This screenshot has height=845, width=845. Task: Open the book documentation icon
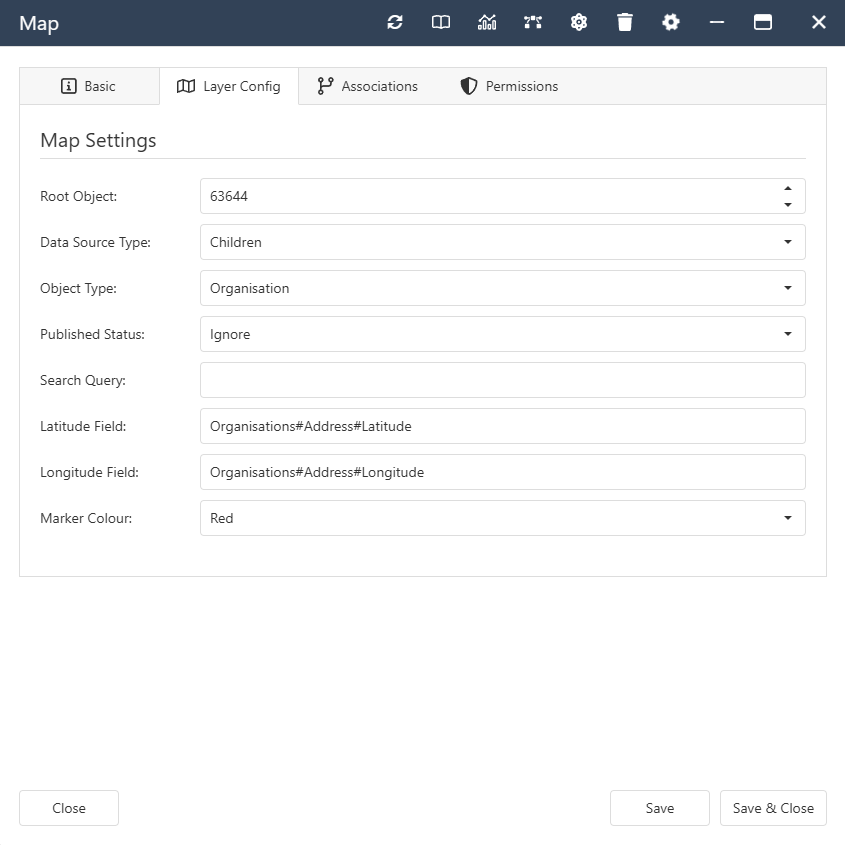pos(441,22)
